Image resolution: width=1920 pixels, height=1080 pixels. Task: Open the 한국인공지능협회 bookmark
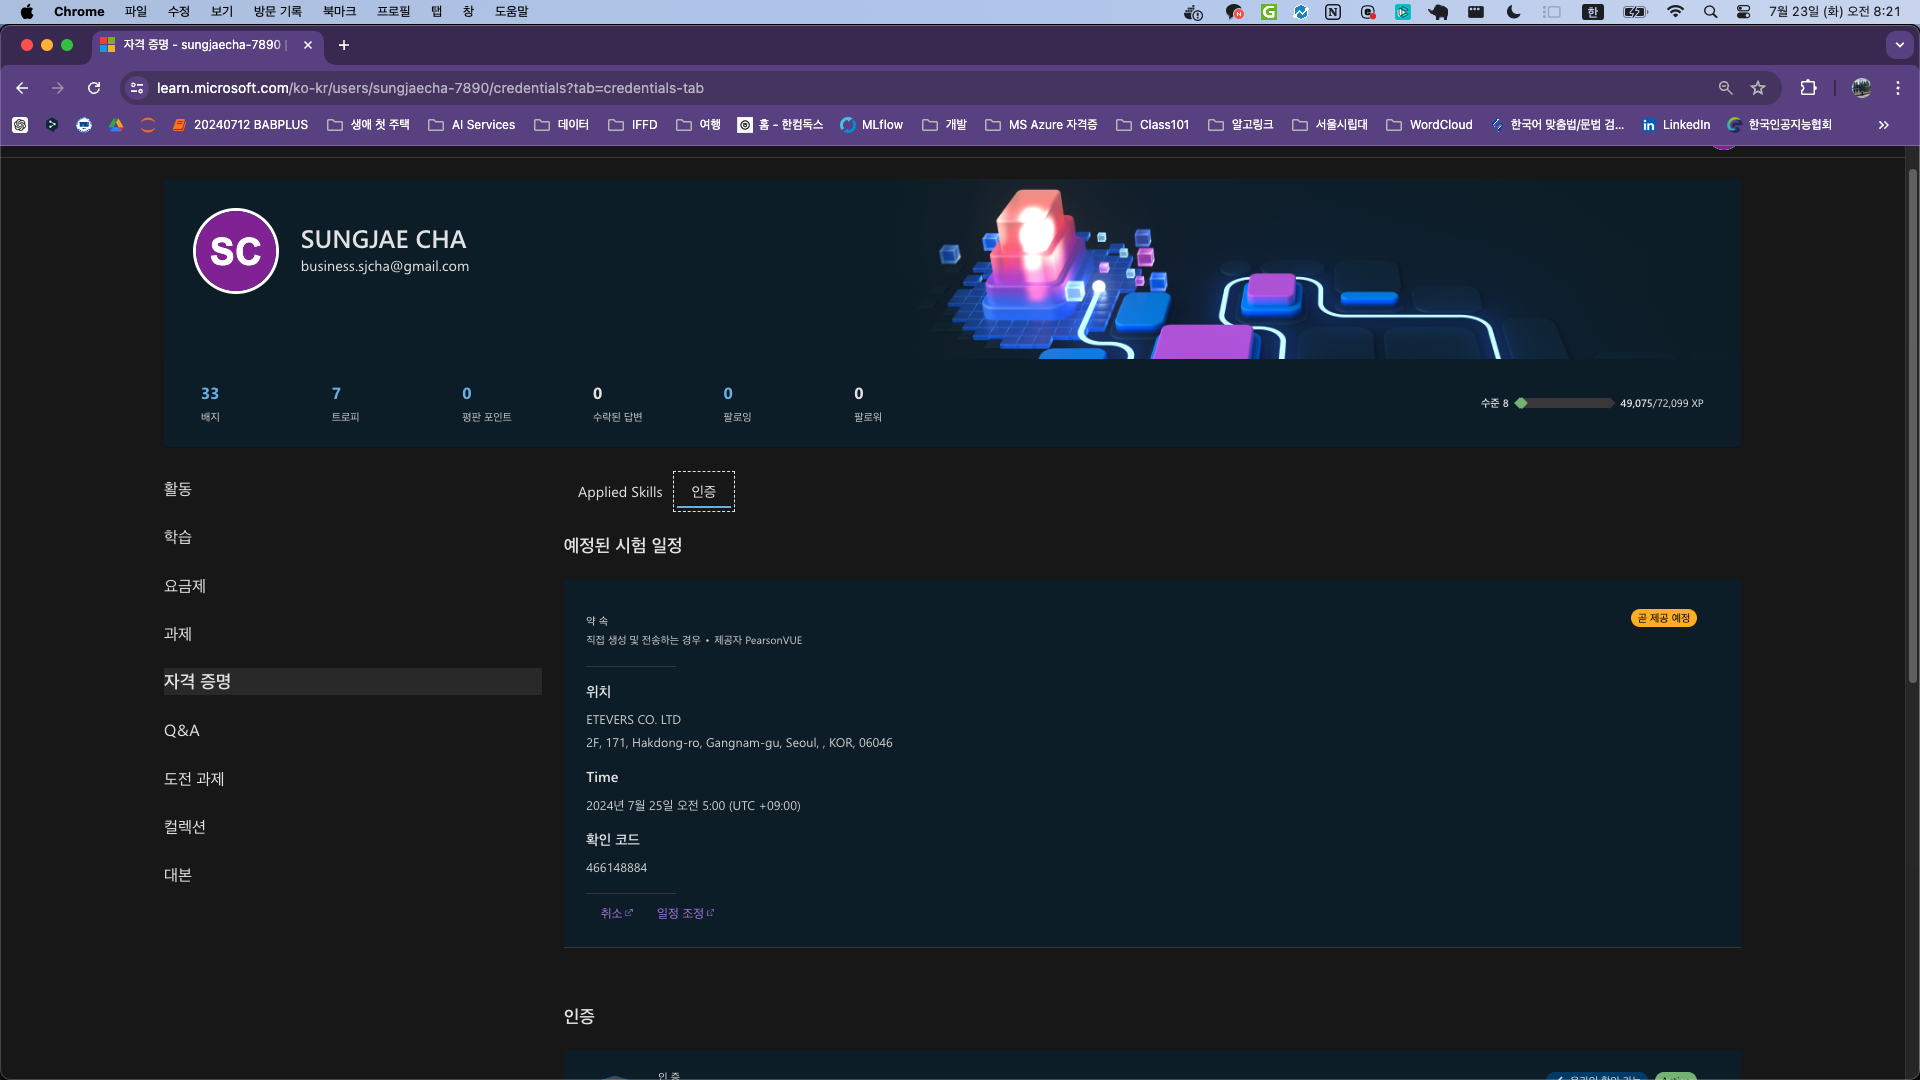tap(1780, 125)
